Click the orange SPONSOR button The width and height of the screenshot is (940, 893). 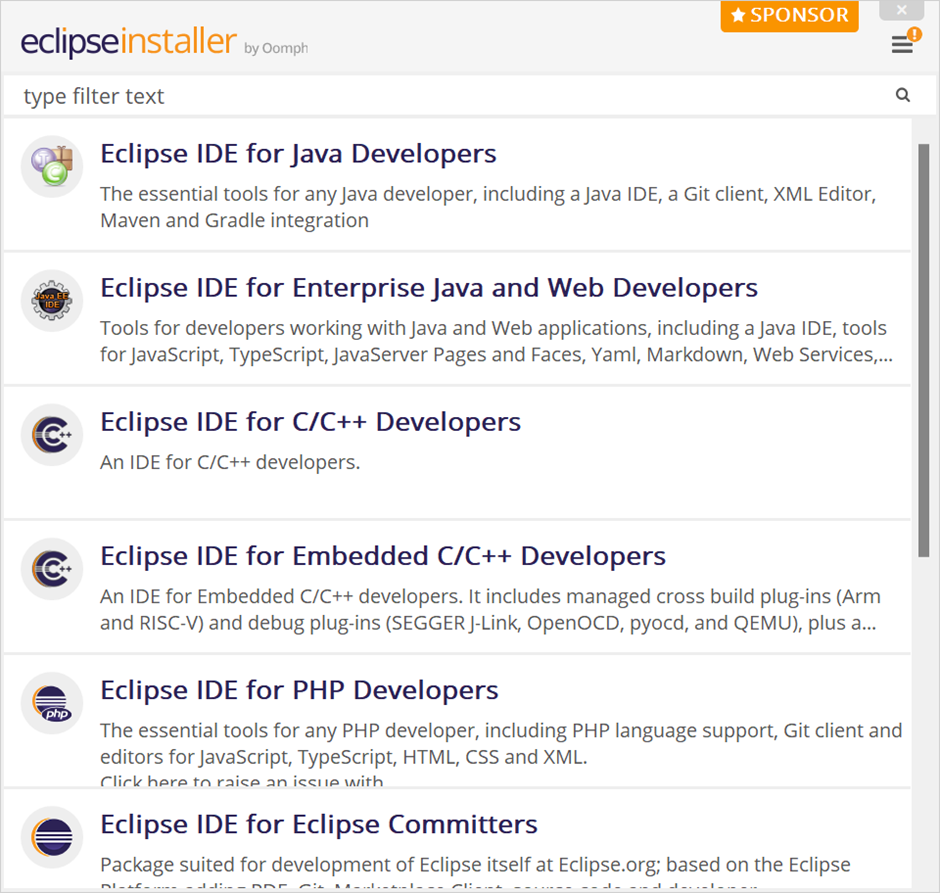point(790,16)
